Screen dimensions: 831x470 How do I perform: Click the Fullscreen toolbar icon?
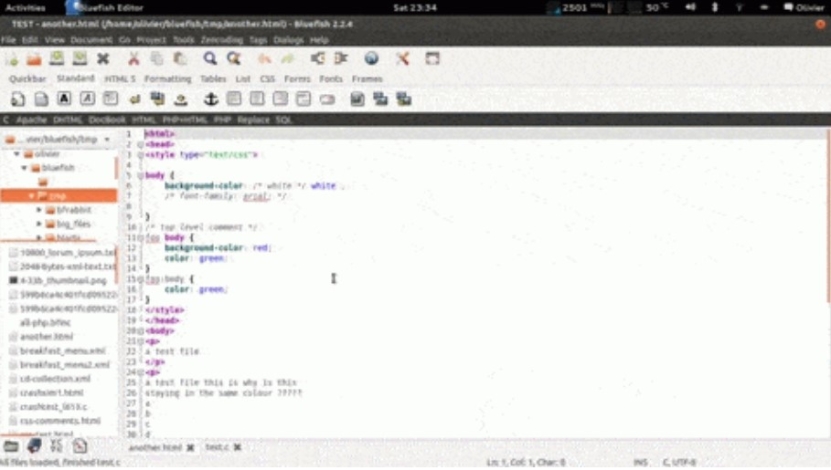(x=432, y=59)
